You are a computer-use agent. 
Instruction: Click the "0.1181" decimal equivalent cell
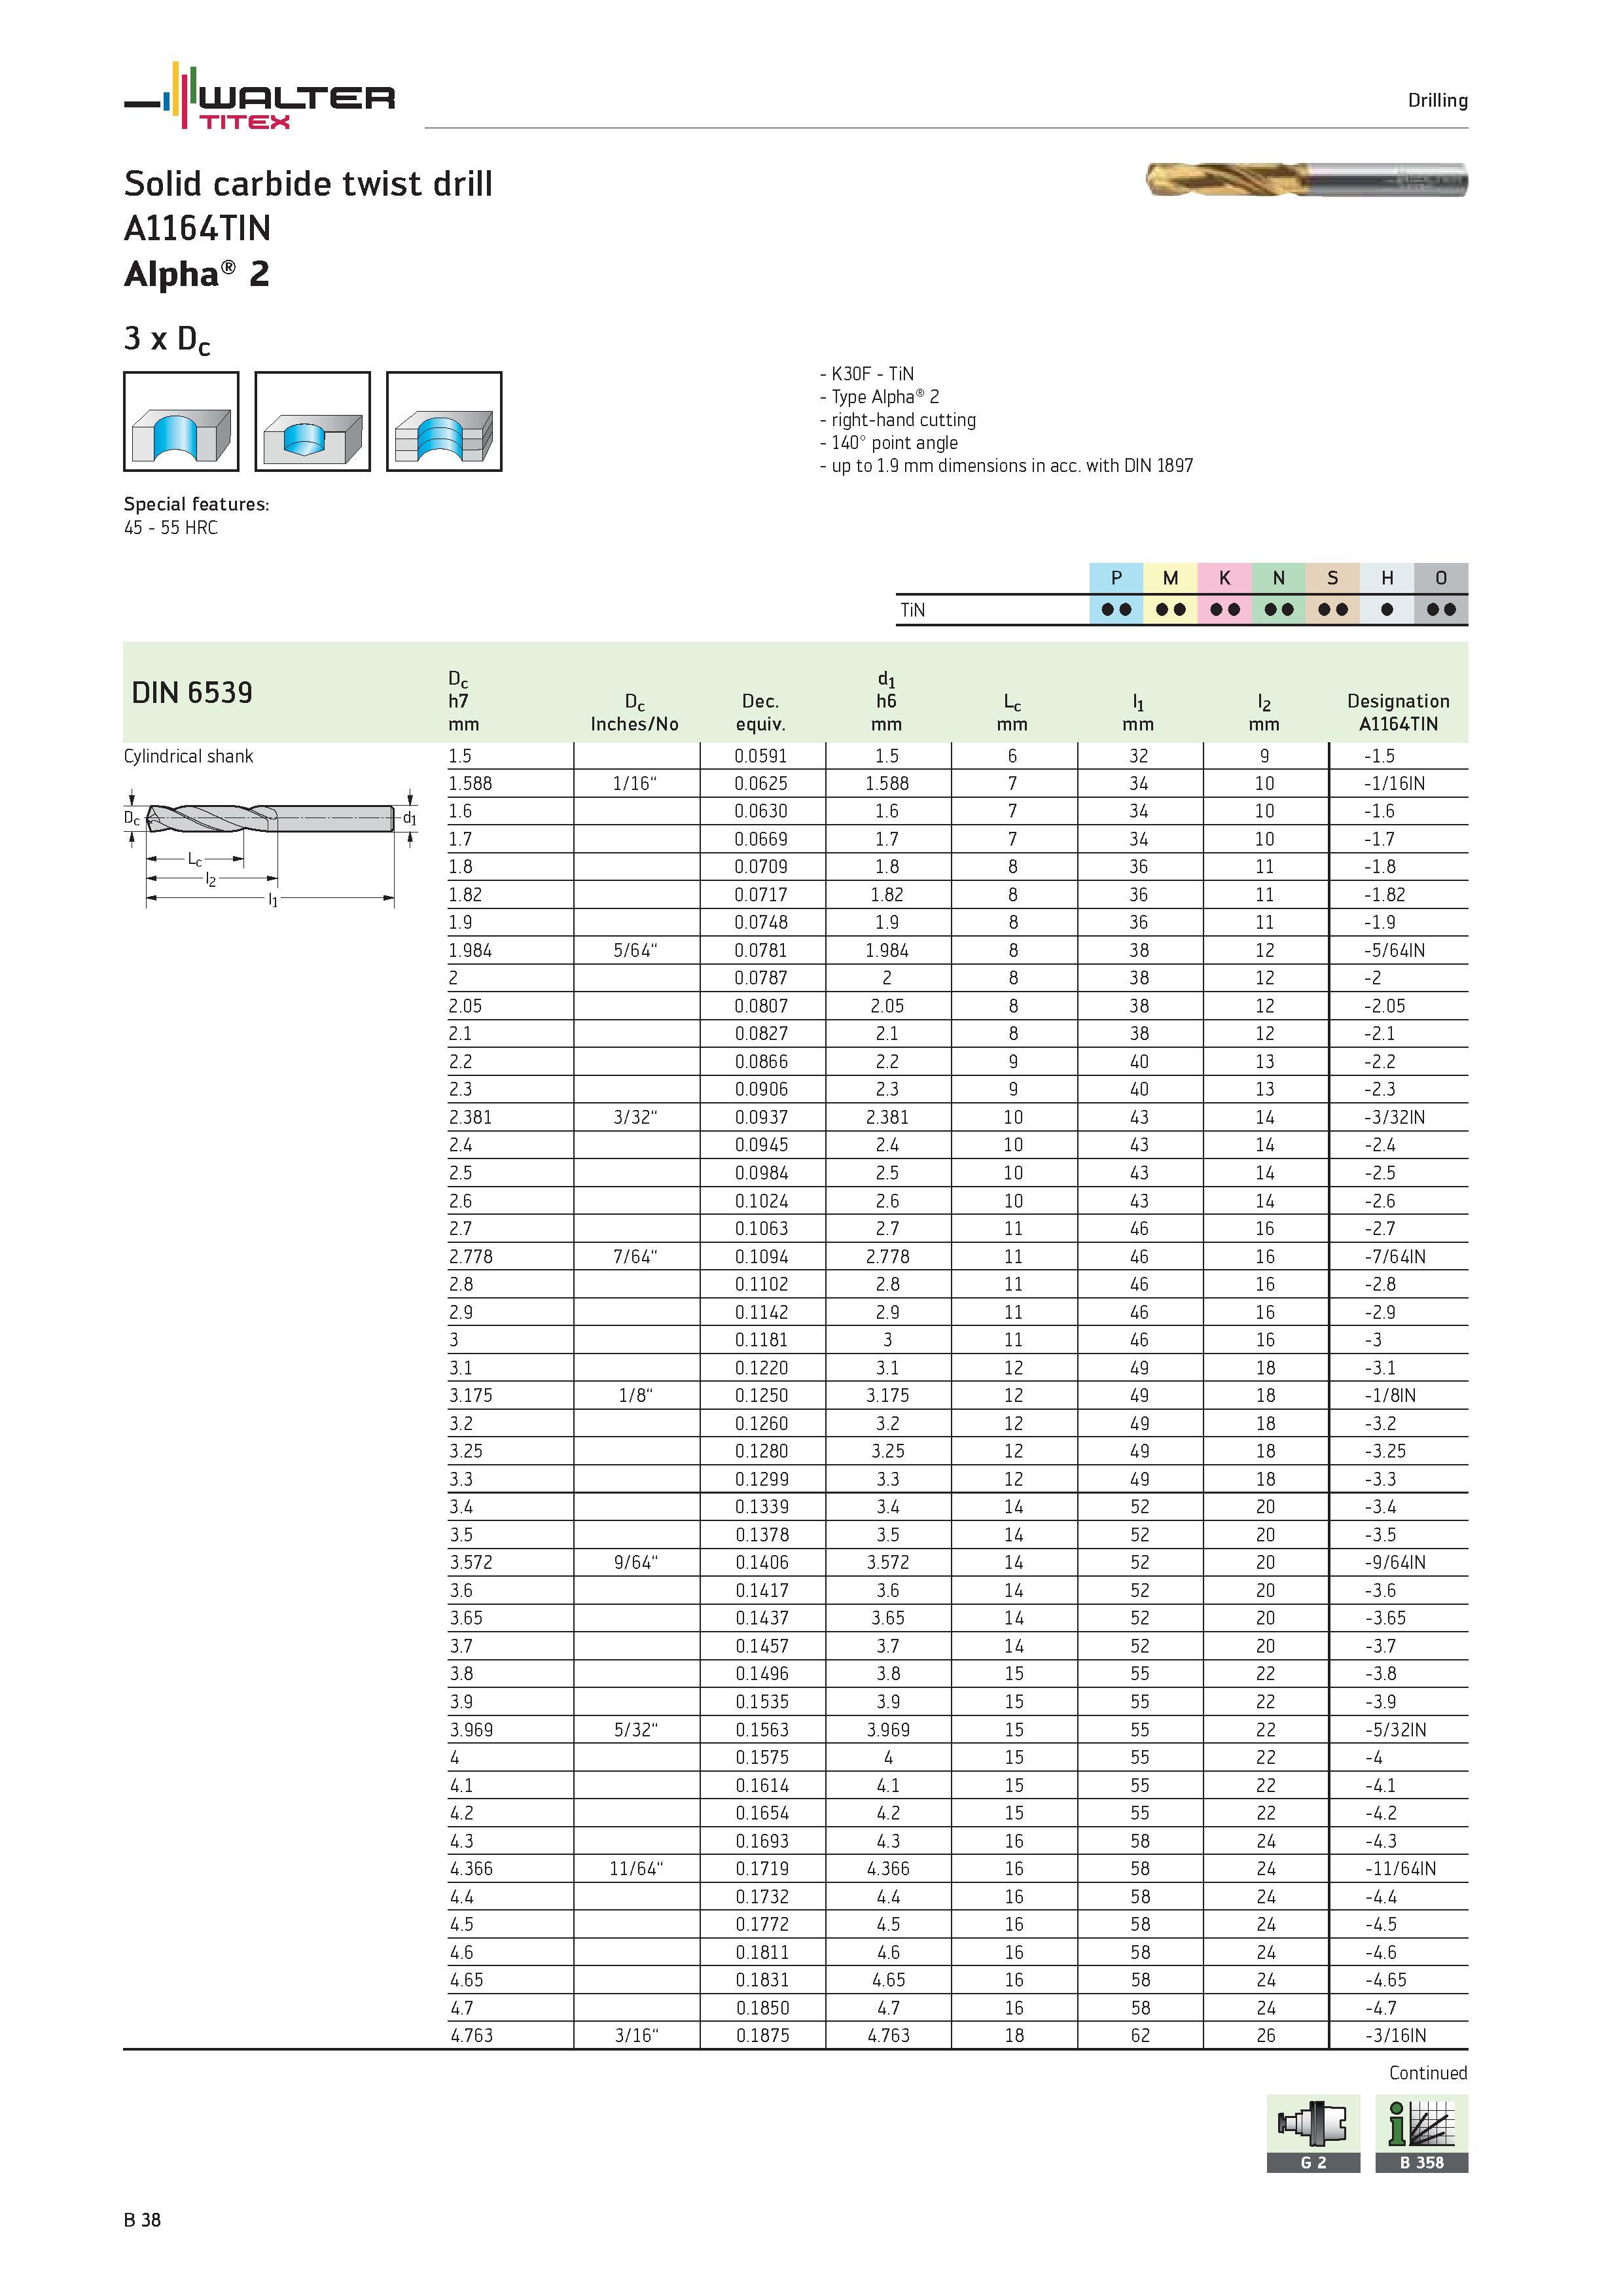point(761,1340)
